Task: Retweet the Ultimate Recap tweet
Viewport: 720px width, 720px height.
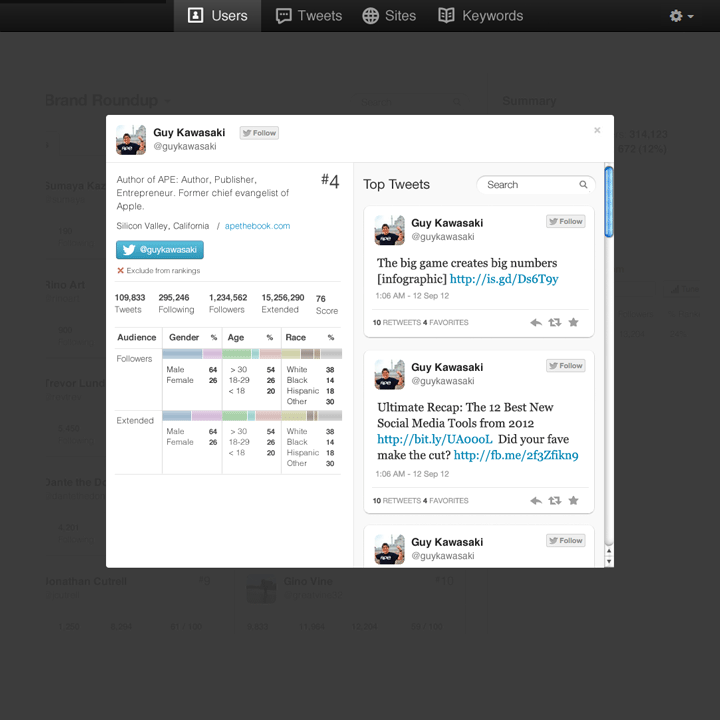Action: click(x=555, y=500)
